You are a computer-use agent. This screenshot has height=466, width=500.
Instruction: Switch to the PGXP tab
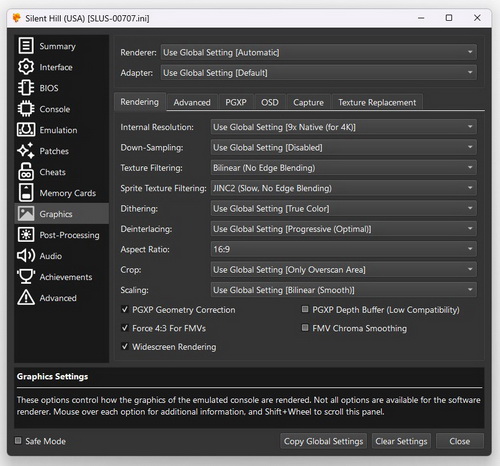pyautogui.click(x=236, y=102)
